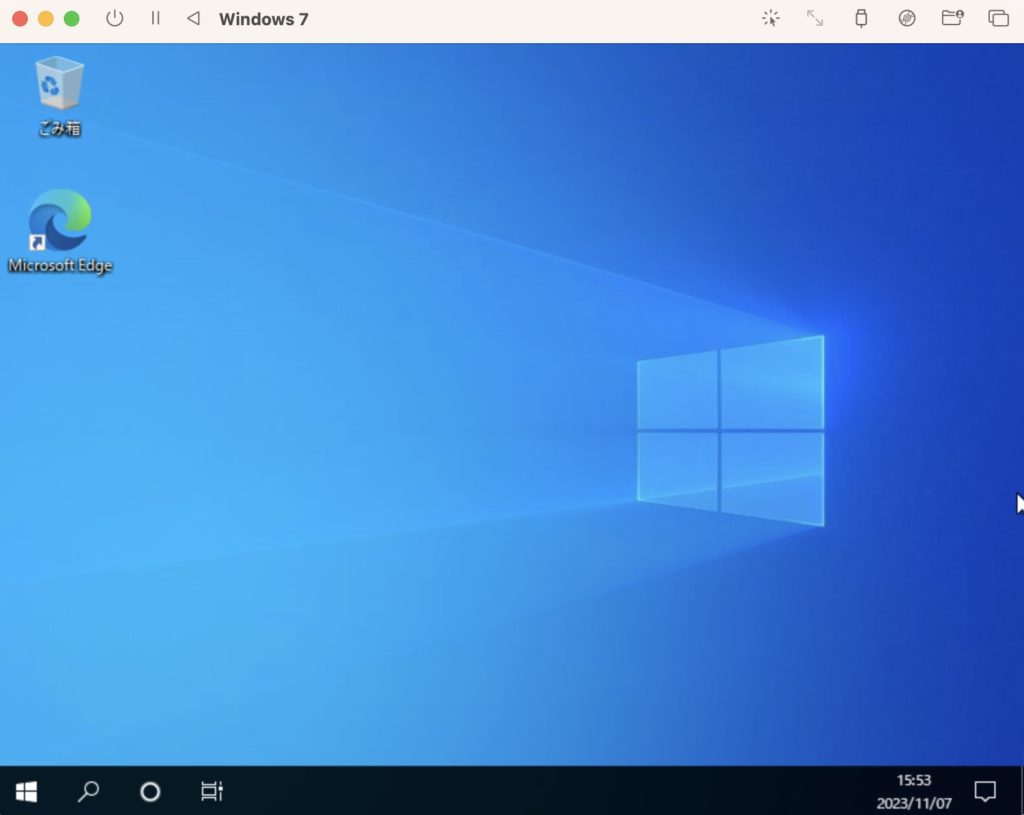Viewport: 1024px width, 815px height.
Task: Open the shared folder icon
Action: (x=952, y=18)
